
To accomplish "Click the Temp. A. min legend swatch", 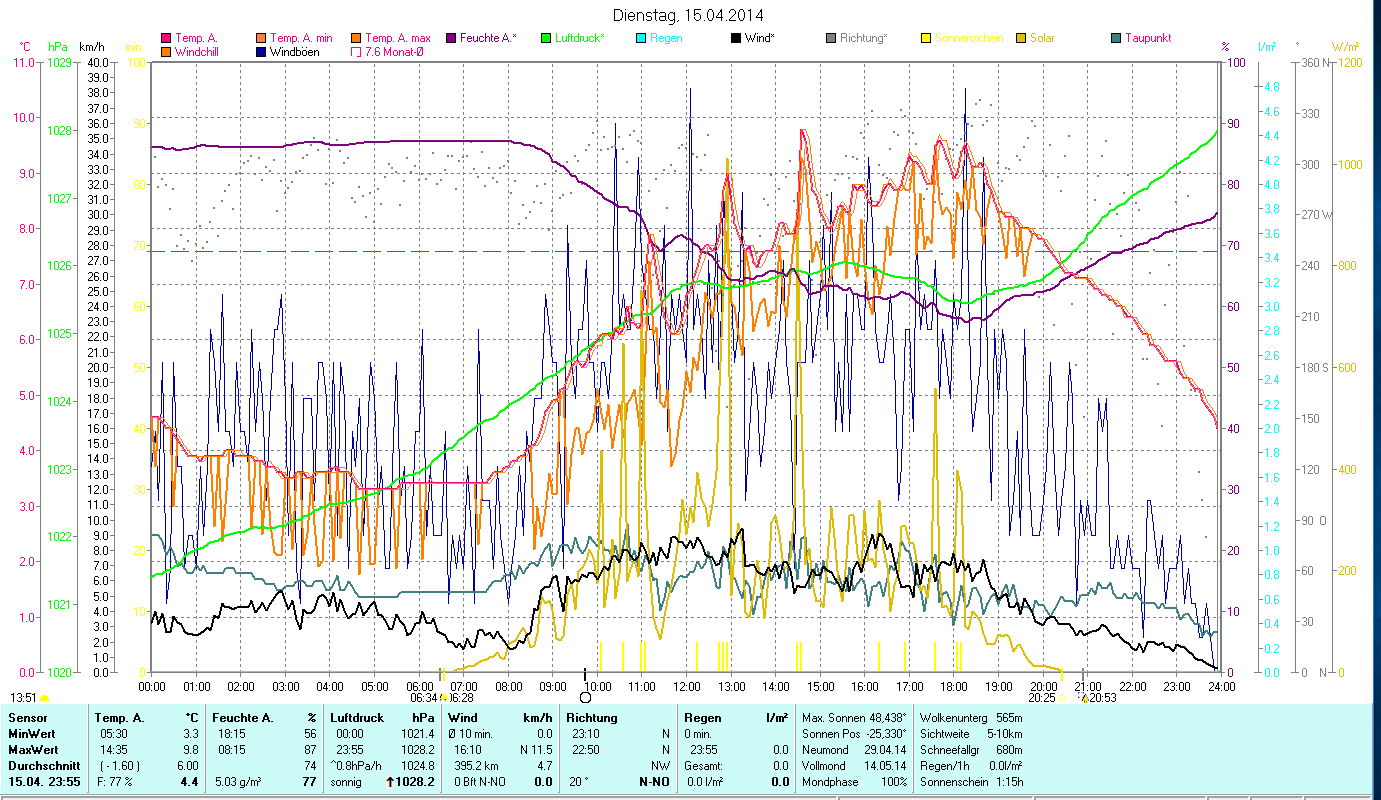I will pos(262,39).
